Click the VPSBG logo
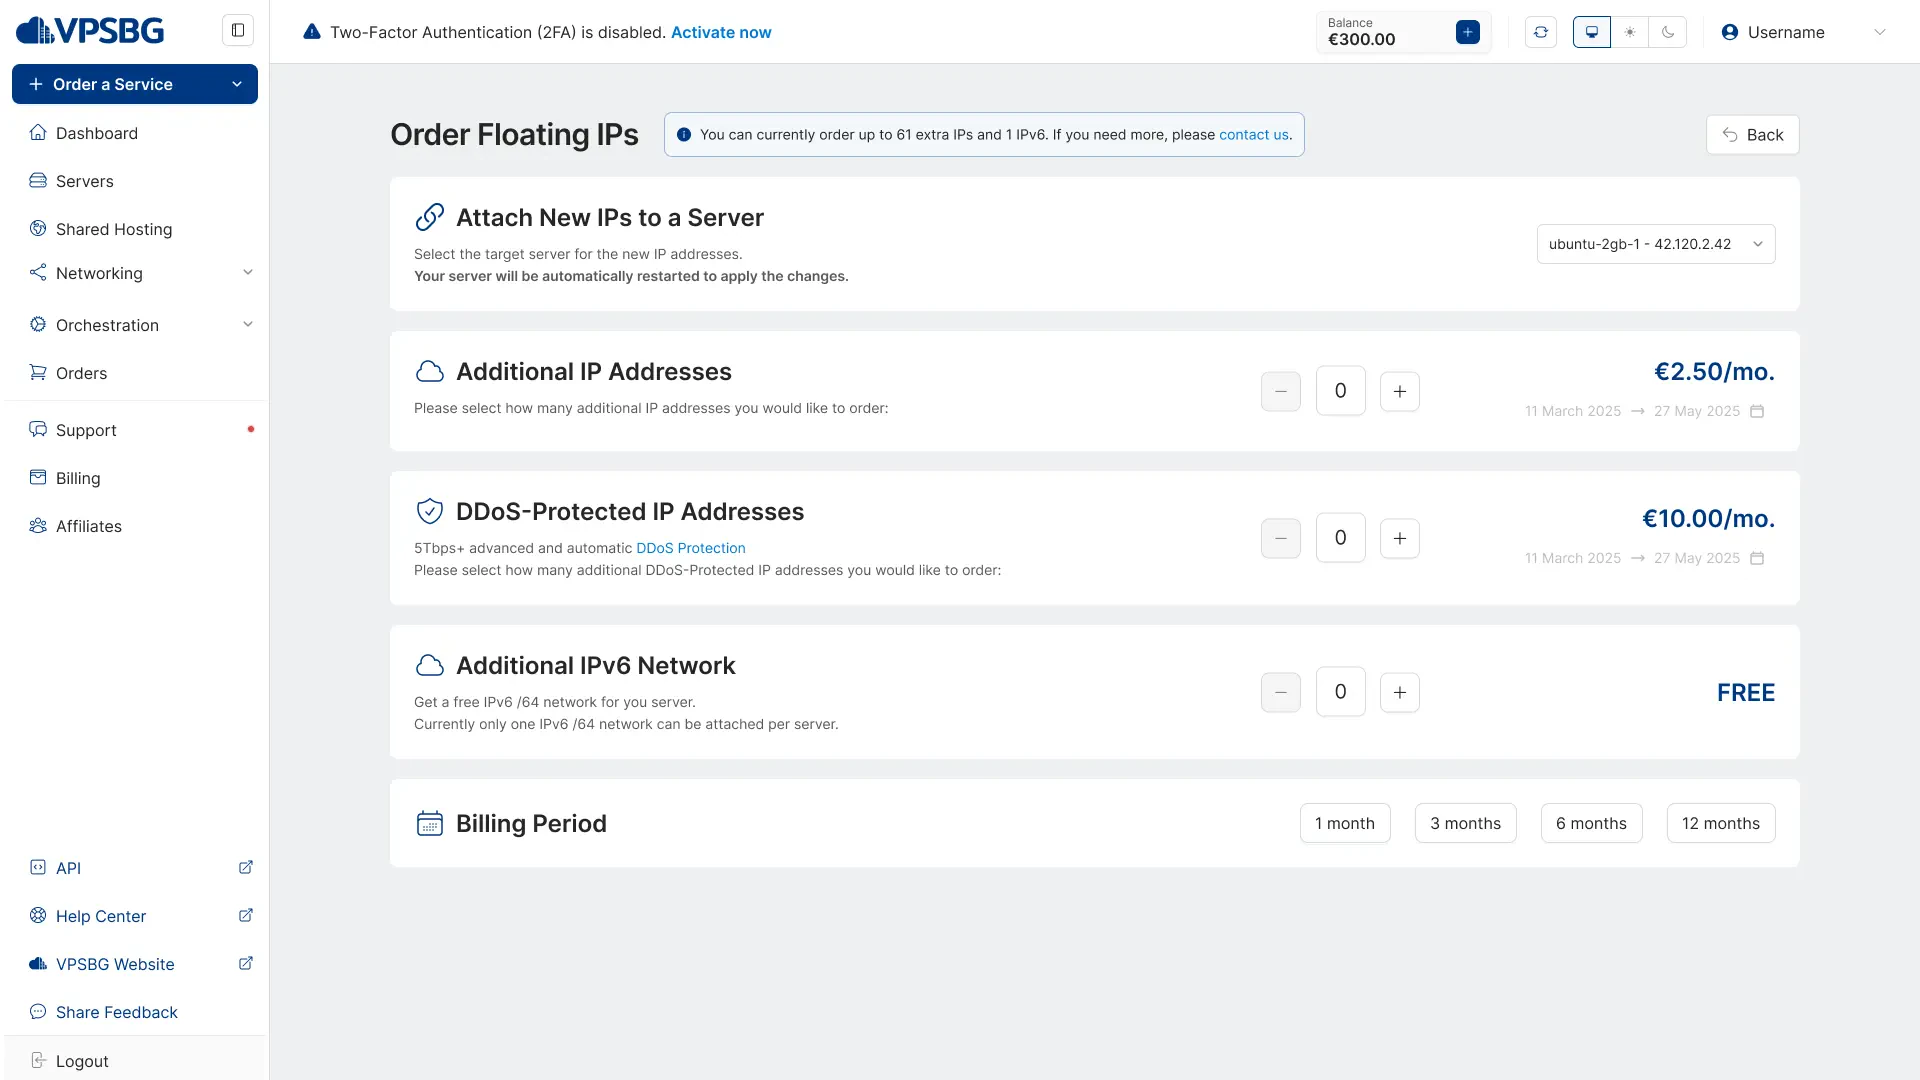Viewport: 1920px width, 1080px height. coord(90,30)
